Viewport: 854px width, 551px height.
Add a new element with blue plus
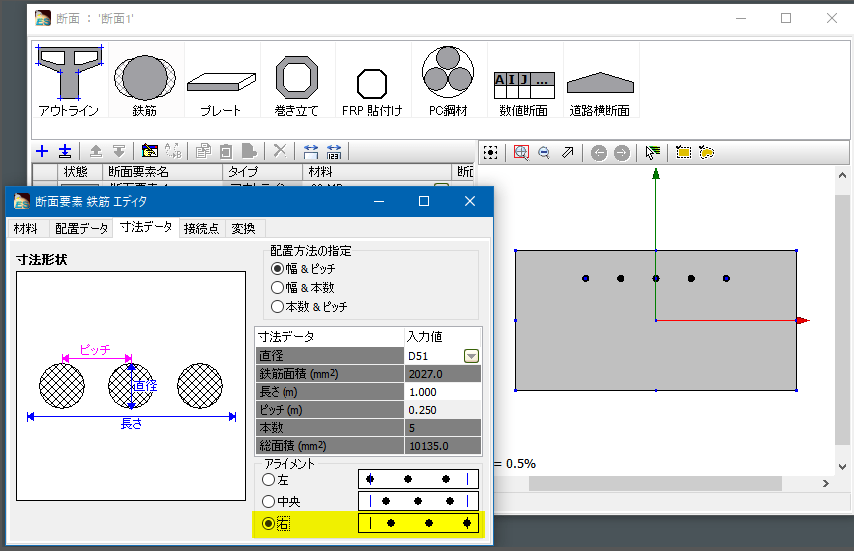[42, 151]
